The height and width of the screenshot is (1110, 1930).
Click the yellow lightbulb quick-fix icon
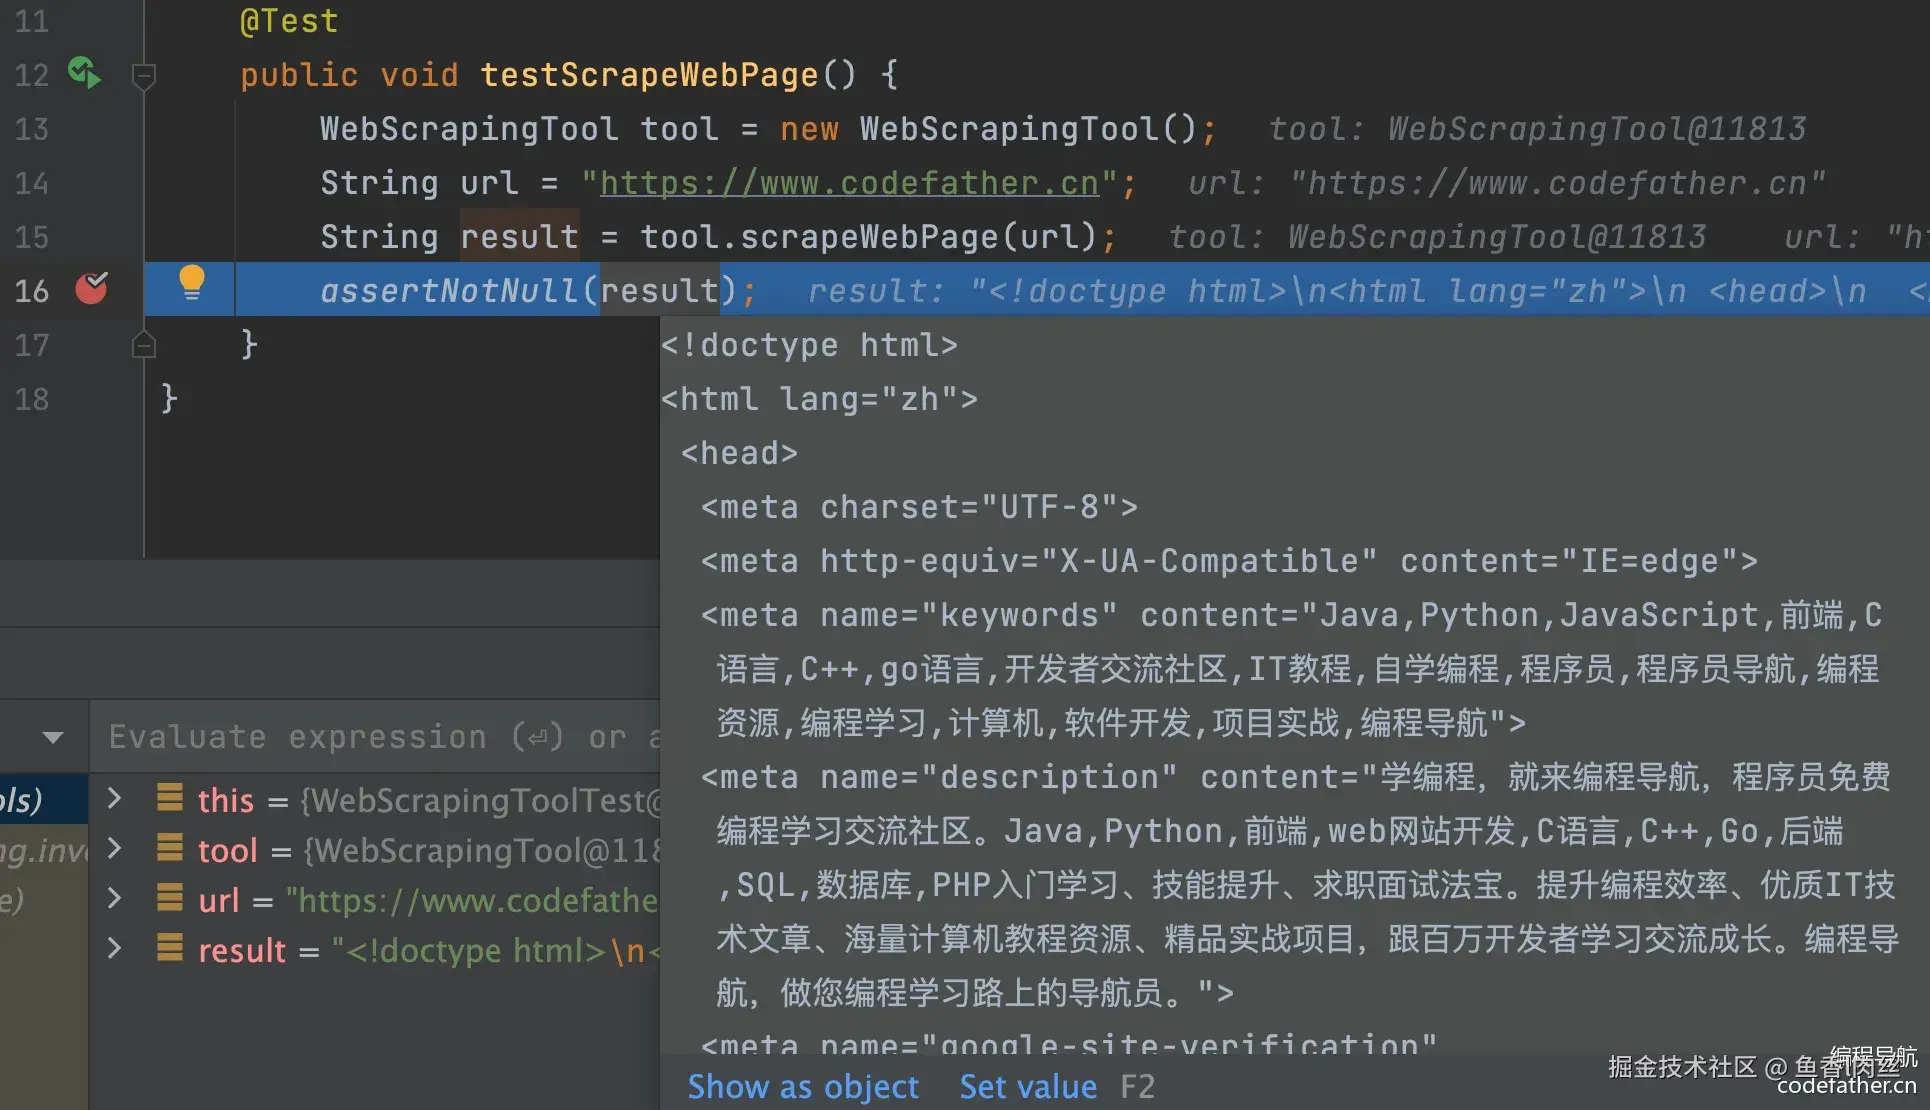click(x=191, y=284)
